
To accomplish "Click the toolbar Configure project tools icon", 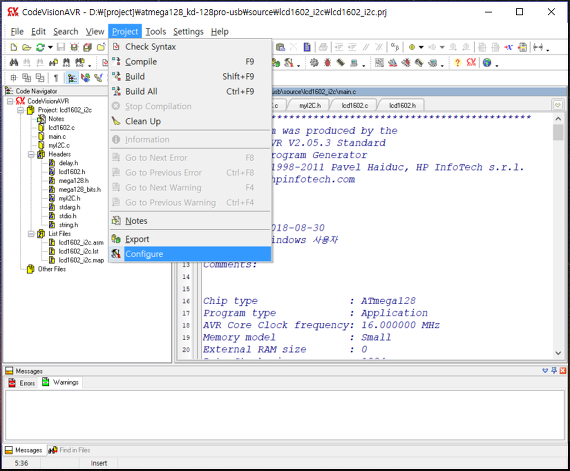I will tap(289, 63).
